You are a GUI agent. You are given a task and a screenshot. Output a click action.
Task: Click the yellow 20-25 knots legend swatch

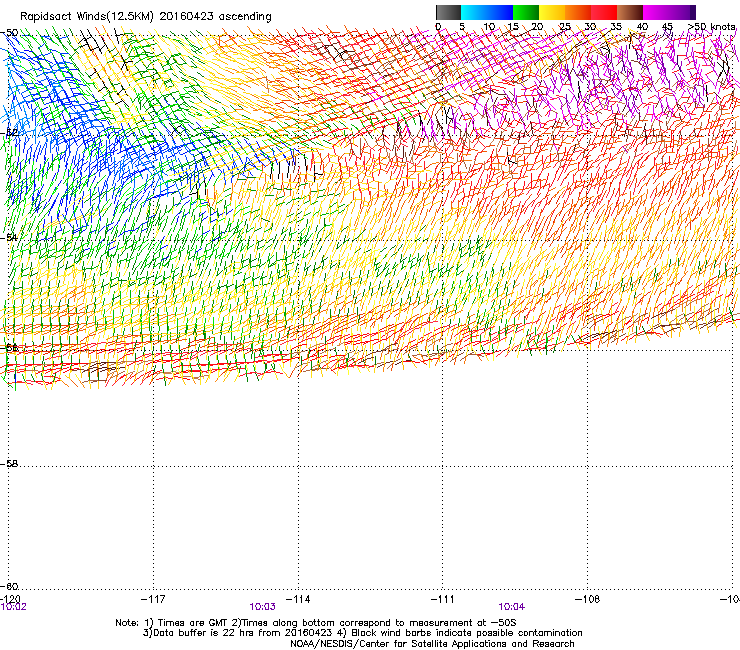tap(552, 12)
